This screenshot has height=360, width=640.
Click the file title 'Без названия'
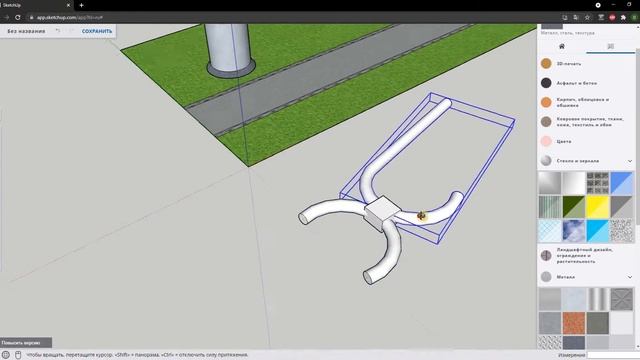point(26,31)
